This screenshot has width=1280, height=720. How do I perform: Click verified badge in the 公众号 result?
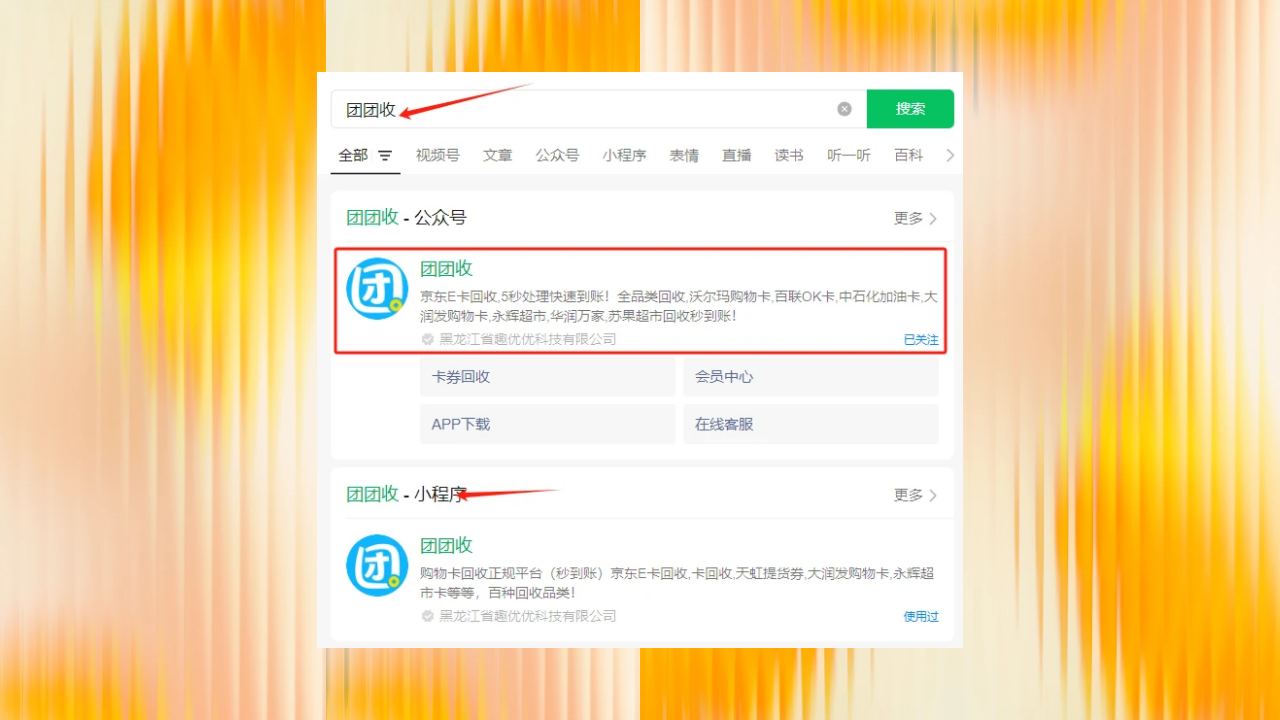point(428,339)
